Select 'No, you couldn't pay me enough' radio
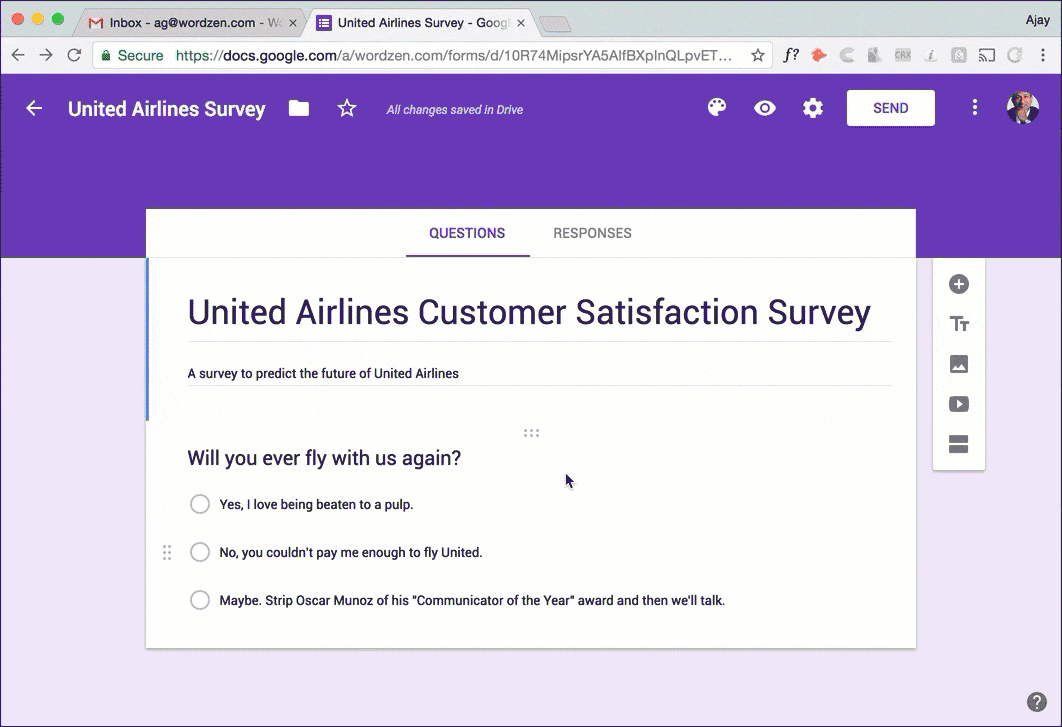Image resolution: width=1062 pixels, height=727 pixels. [x=200, y=552]
